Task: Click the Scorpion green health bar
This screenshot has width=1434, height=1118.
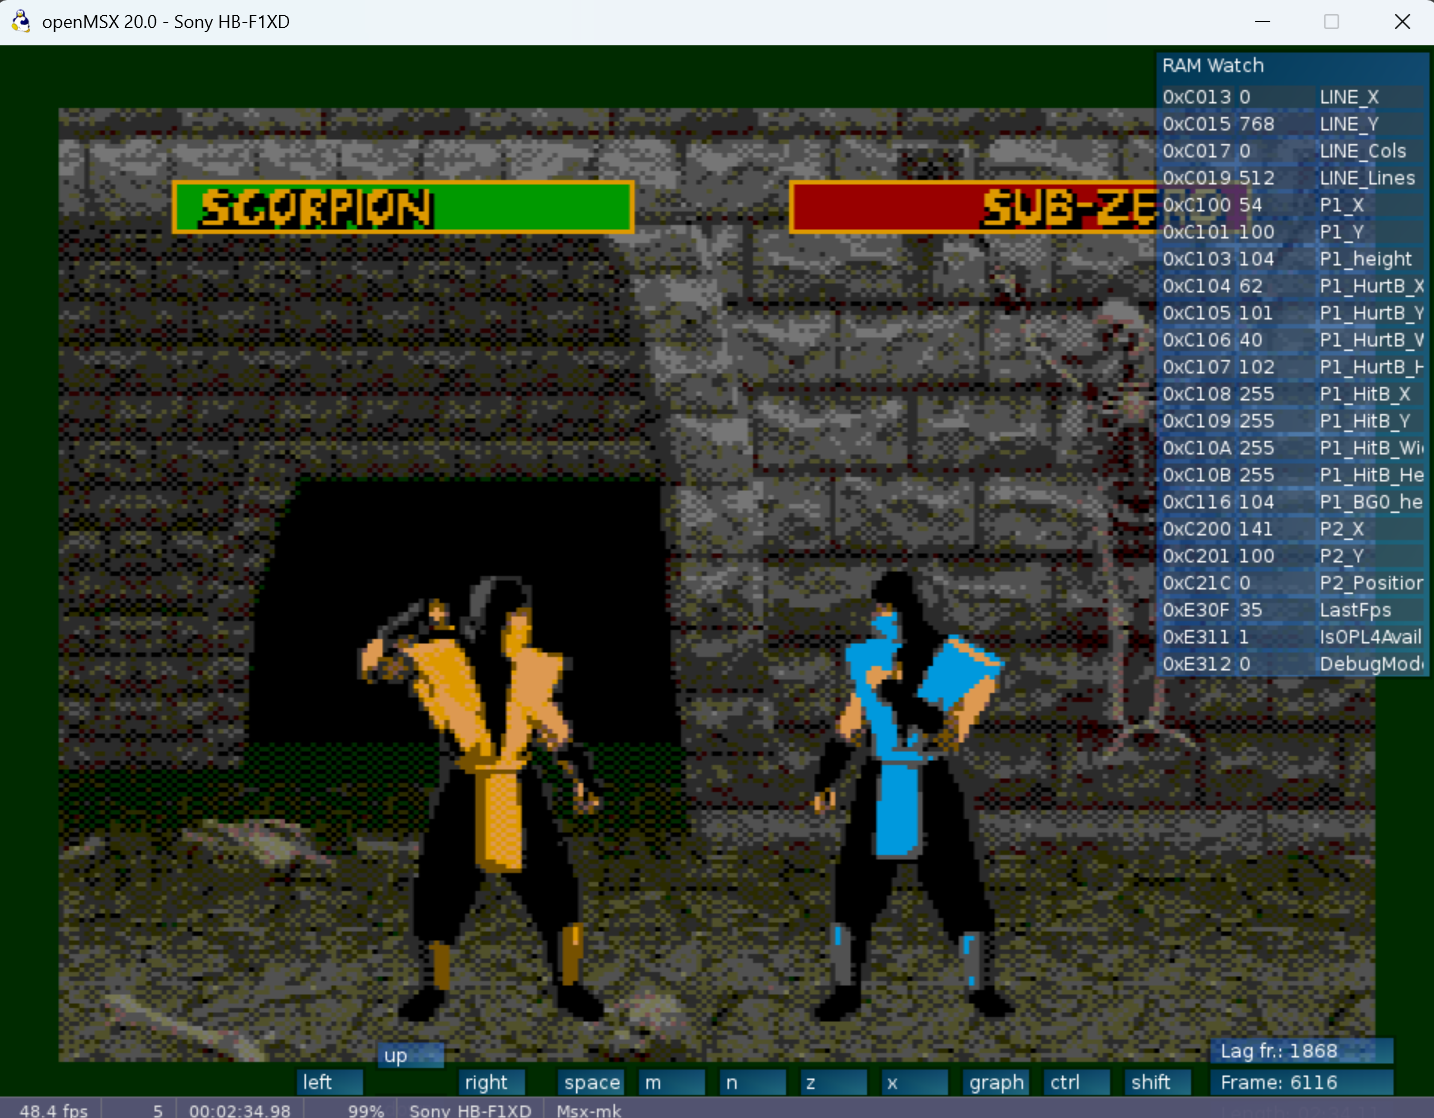Action: (x=403, y=207)
